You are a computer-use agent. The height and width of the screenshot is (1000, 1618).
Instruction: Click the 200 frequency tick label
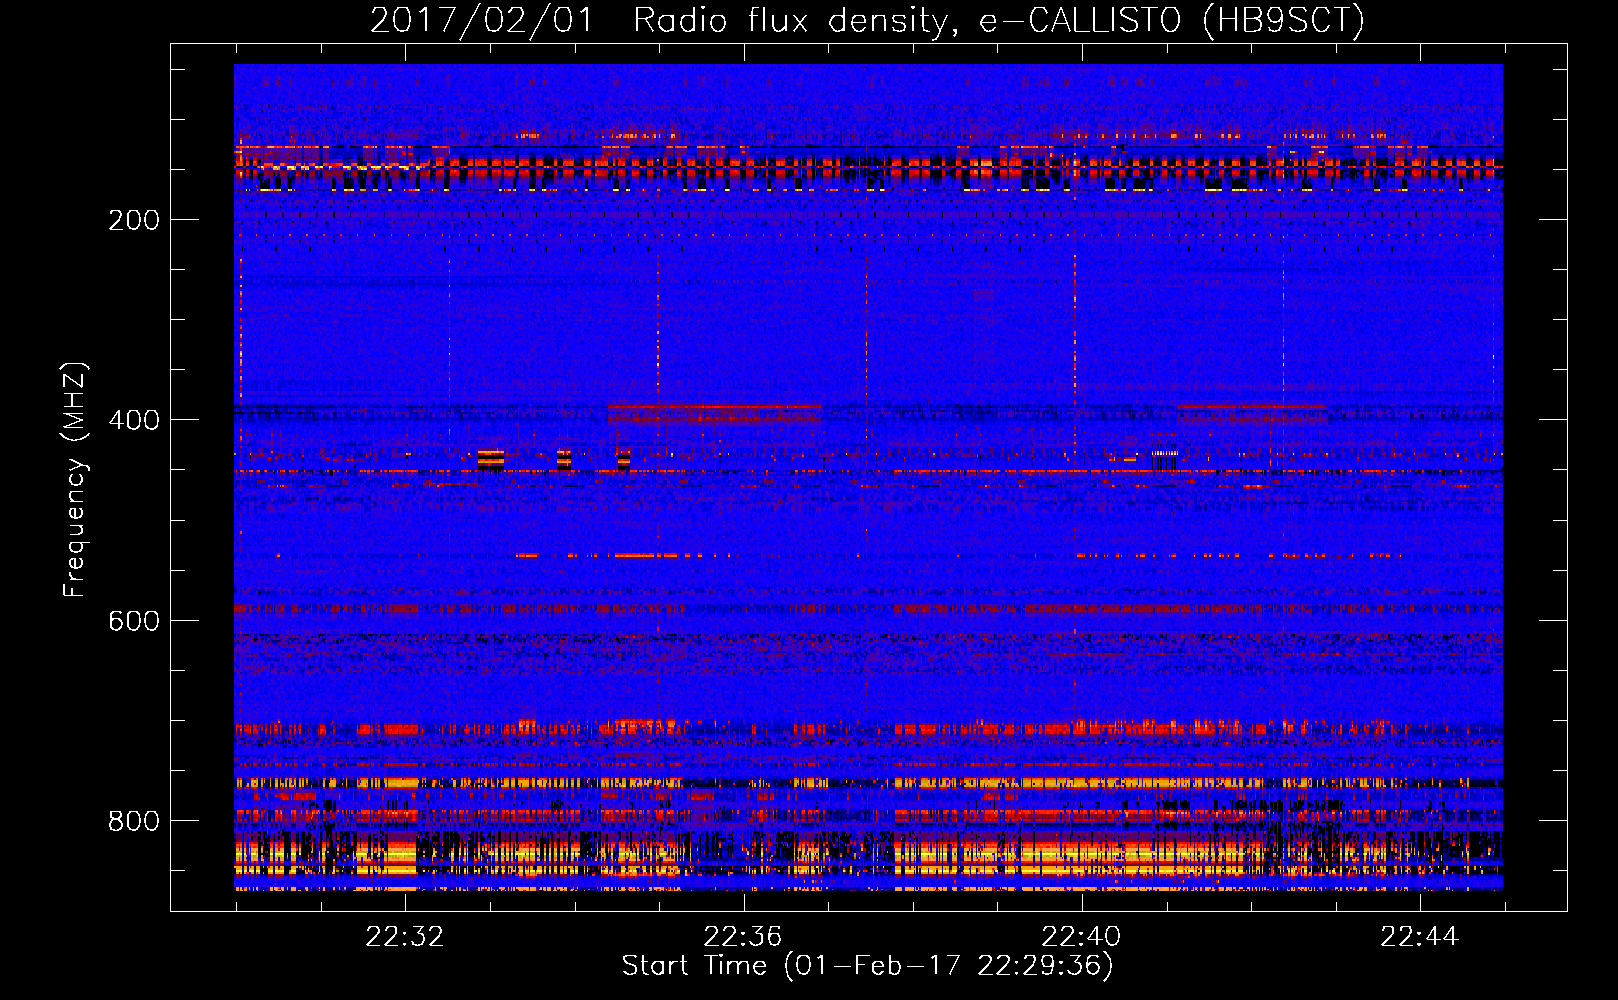pos(134,220)
